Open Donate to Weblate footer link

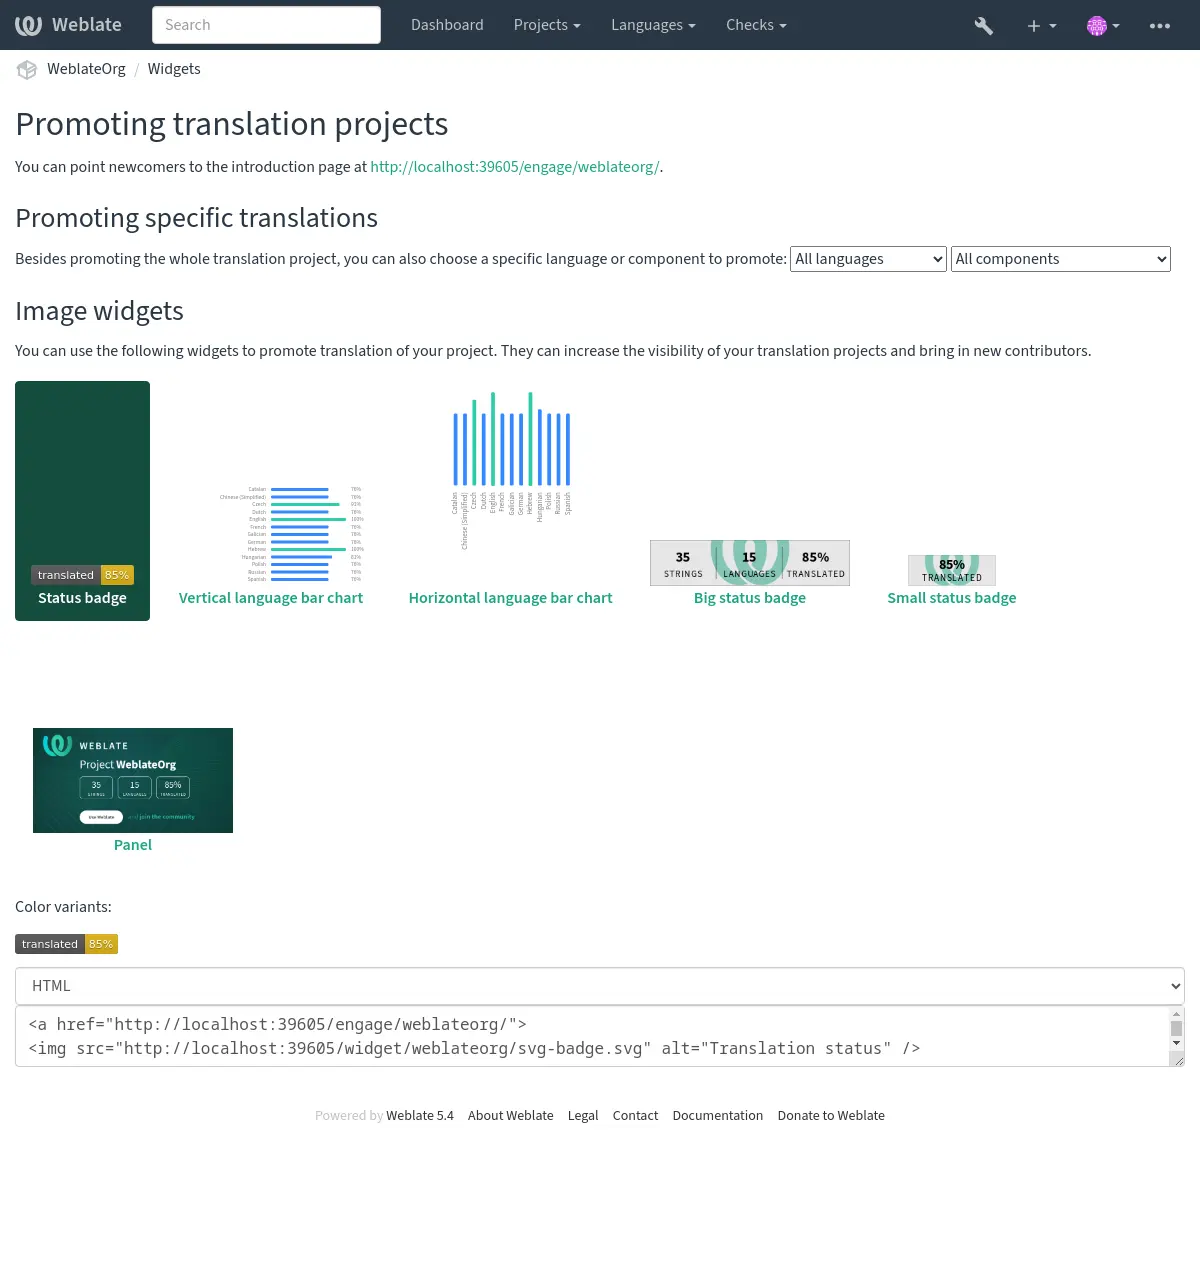pos(831,1116)
